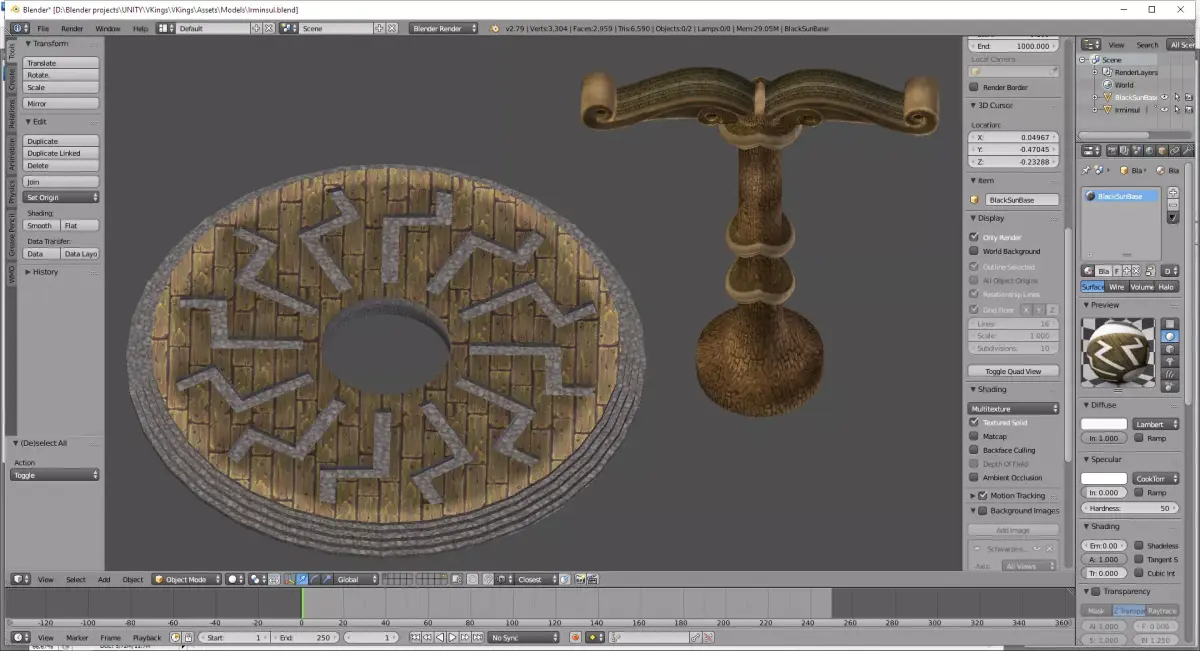Open the Render menu
1200x651 pixels.
(72, 28)
